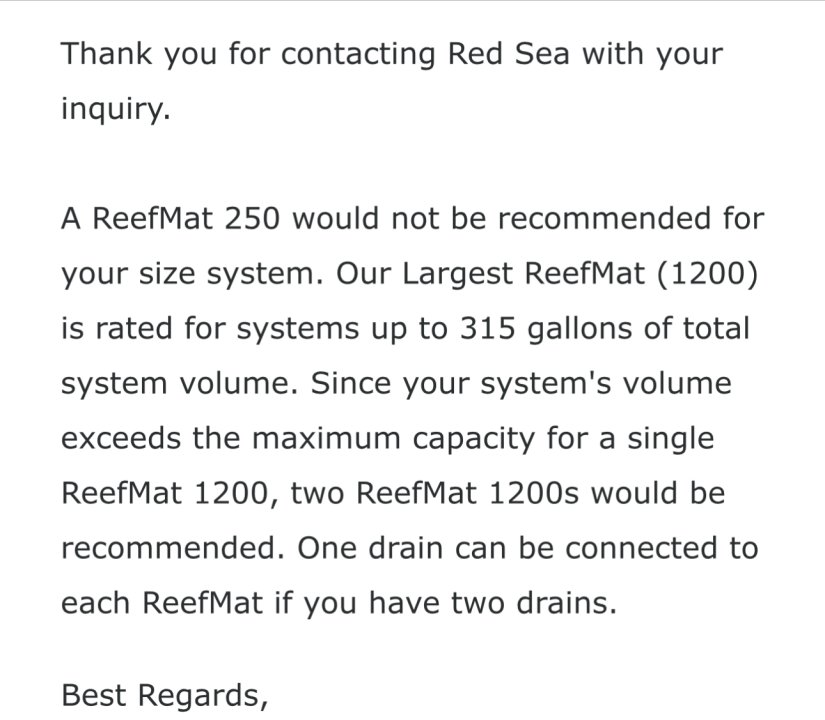This screenshot has width=825, height=720.
Task: Click the number "315"
Action: click(487, 328)
